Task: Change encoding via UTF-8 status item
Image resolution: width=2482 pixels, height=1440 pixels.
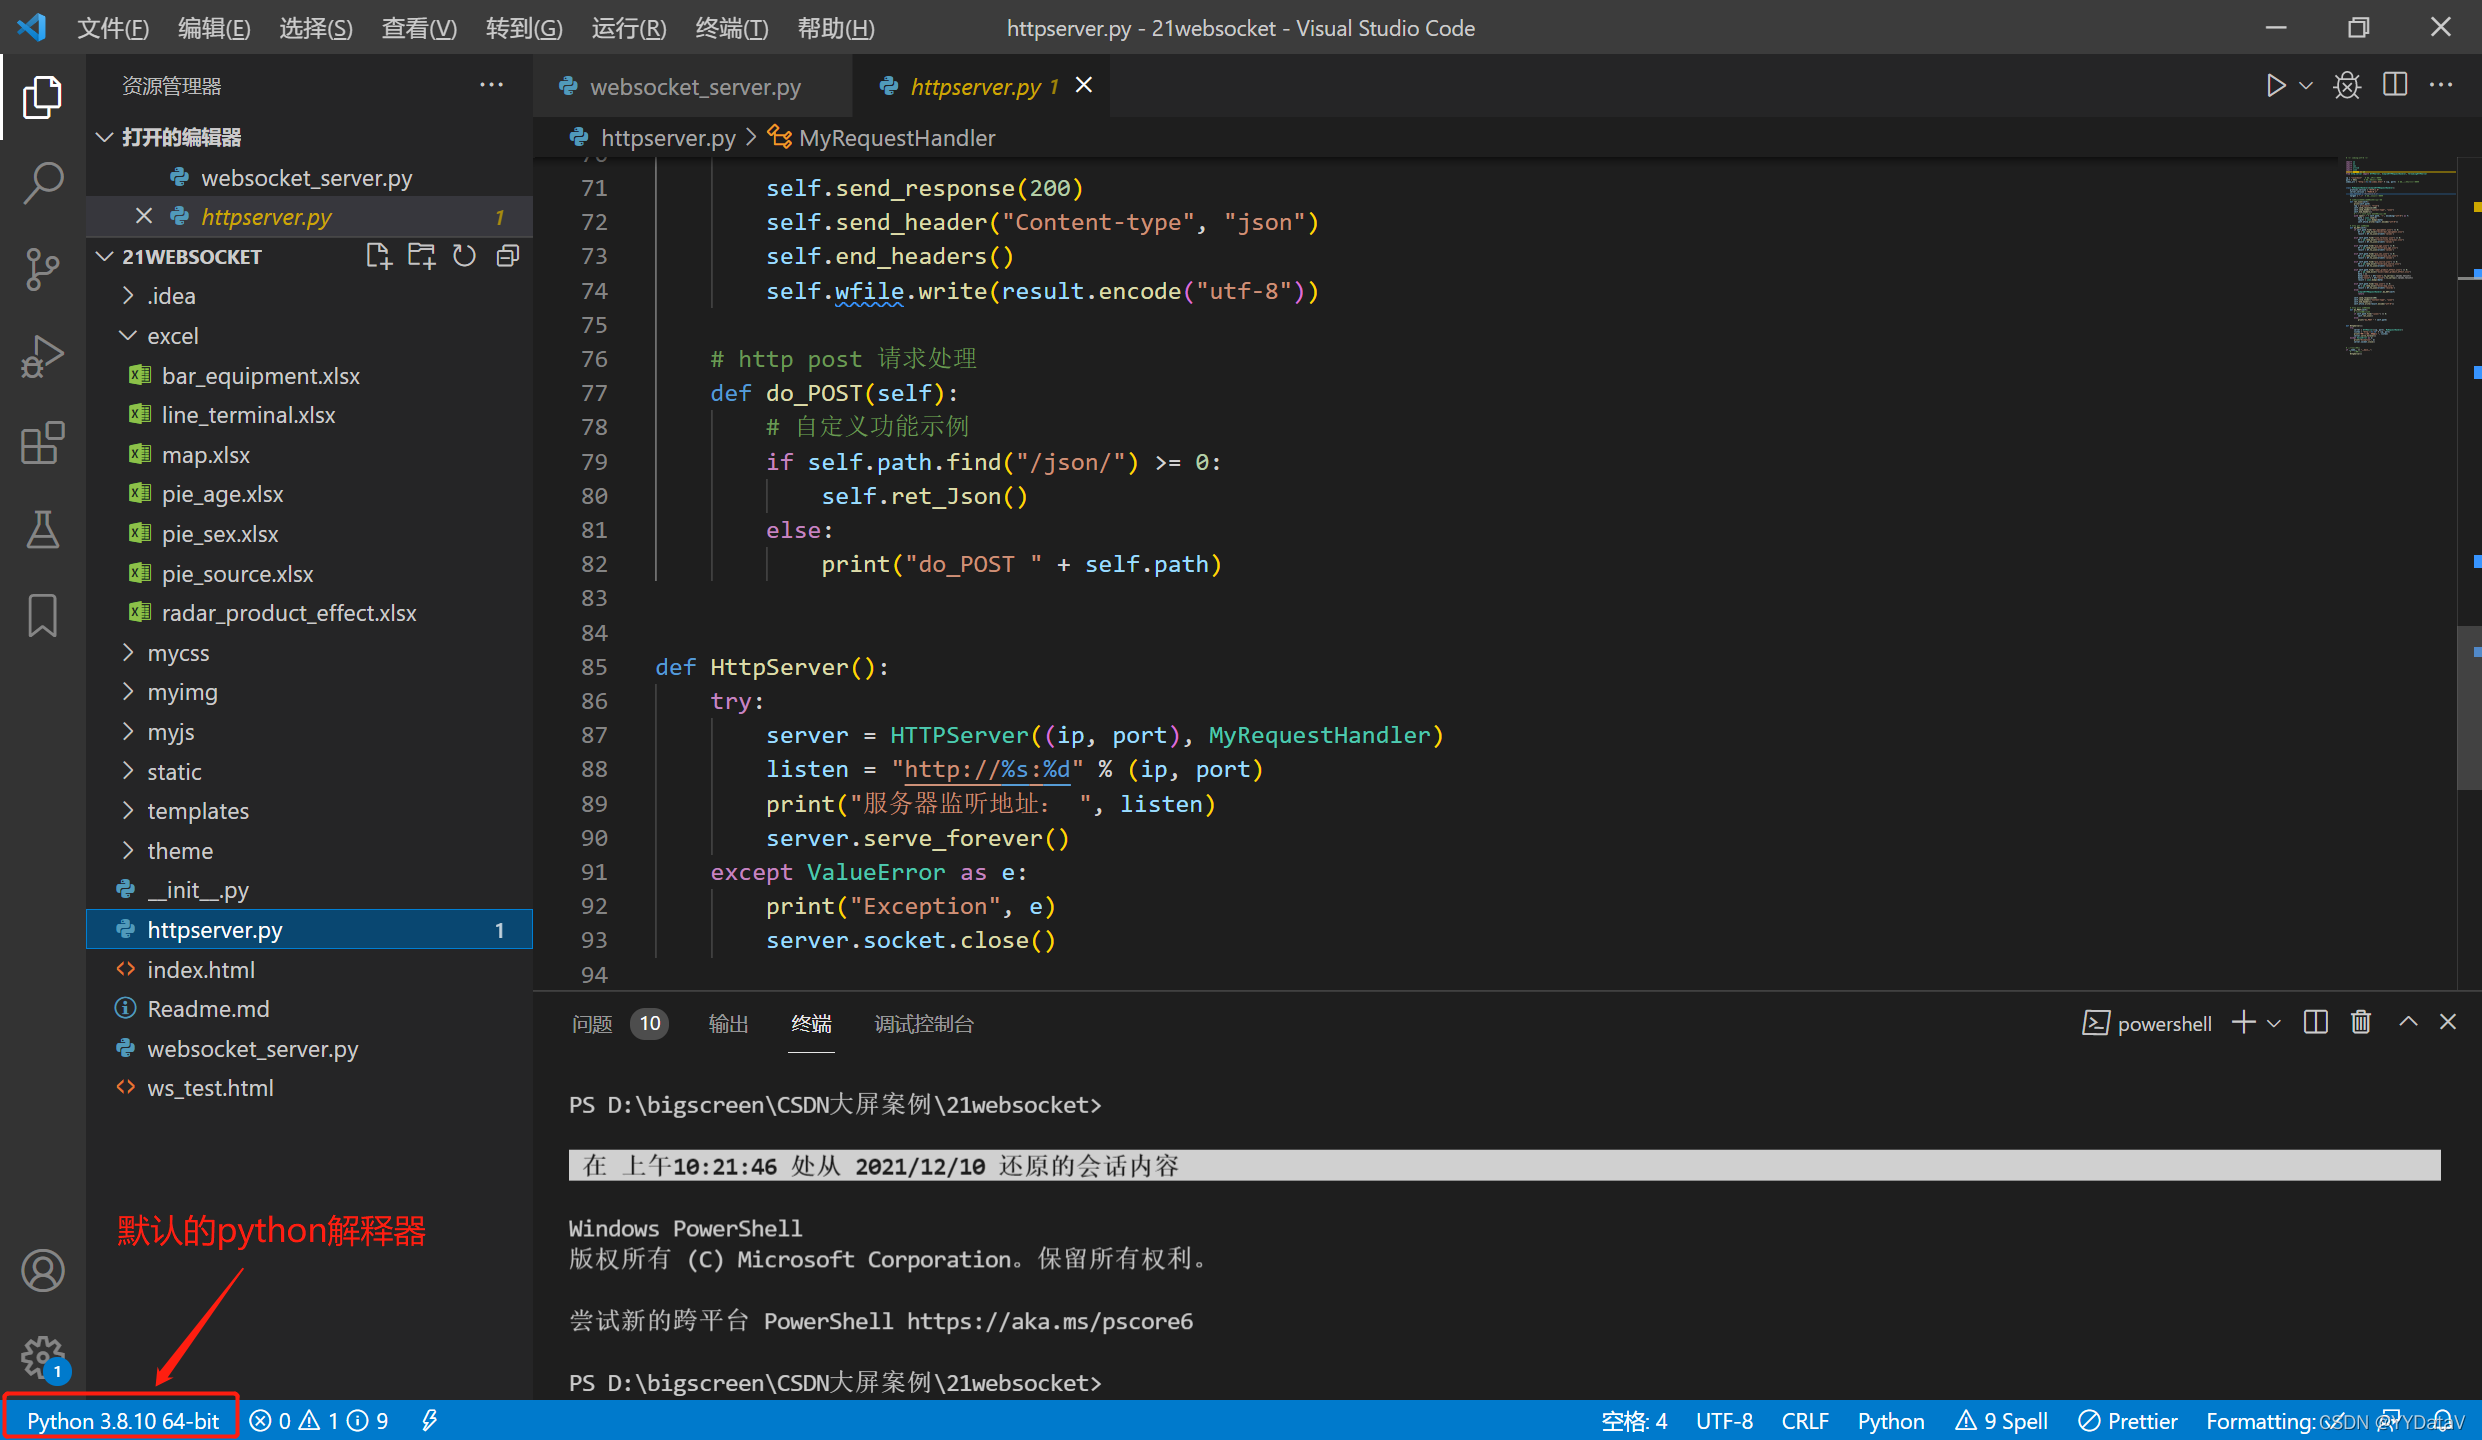Action: (1724, 1421)
